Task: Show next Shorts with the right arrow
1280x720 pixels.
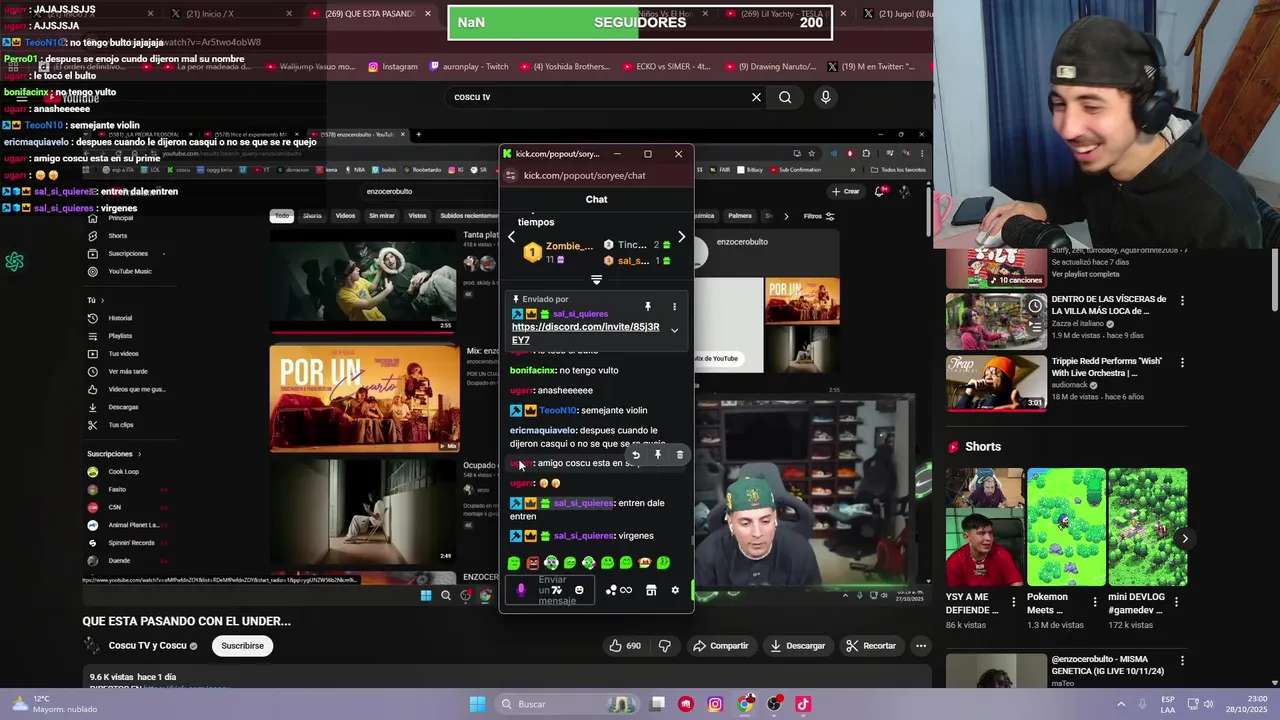Action: 1185,538
